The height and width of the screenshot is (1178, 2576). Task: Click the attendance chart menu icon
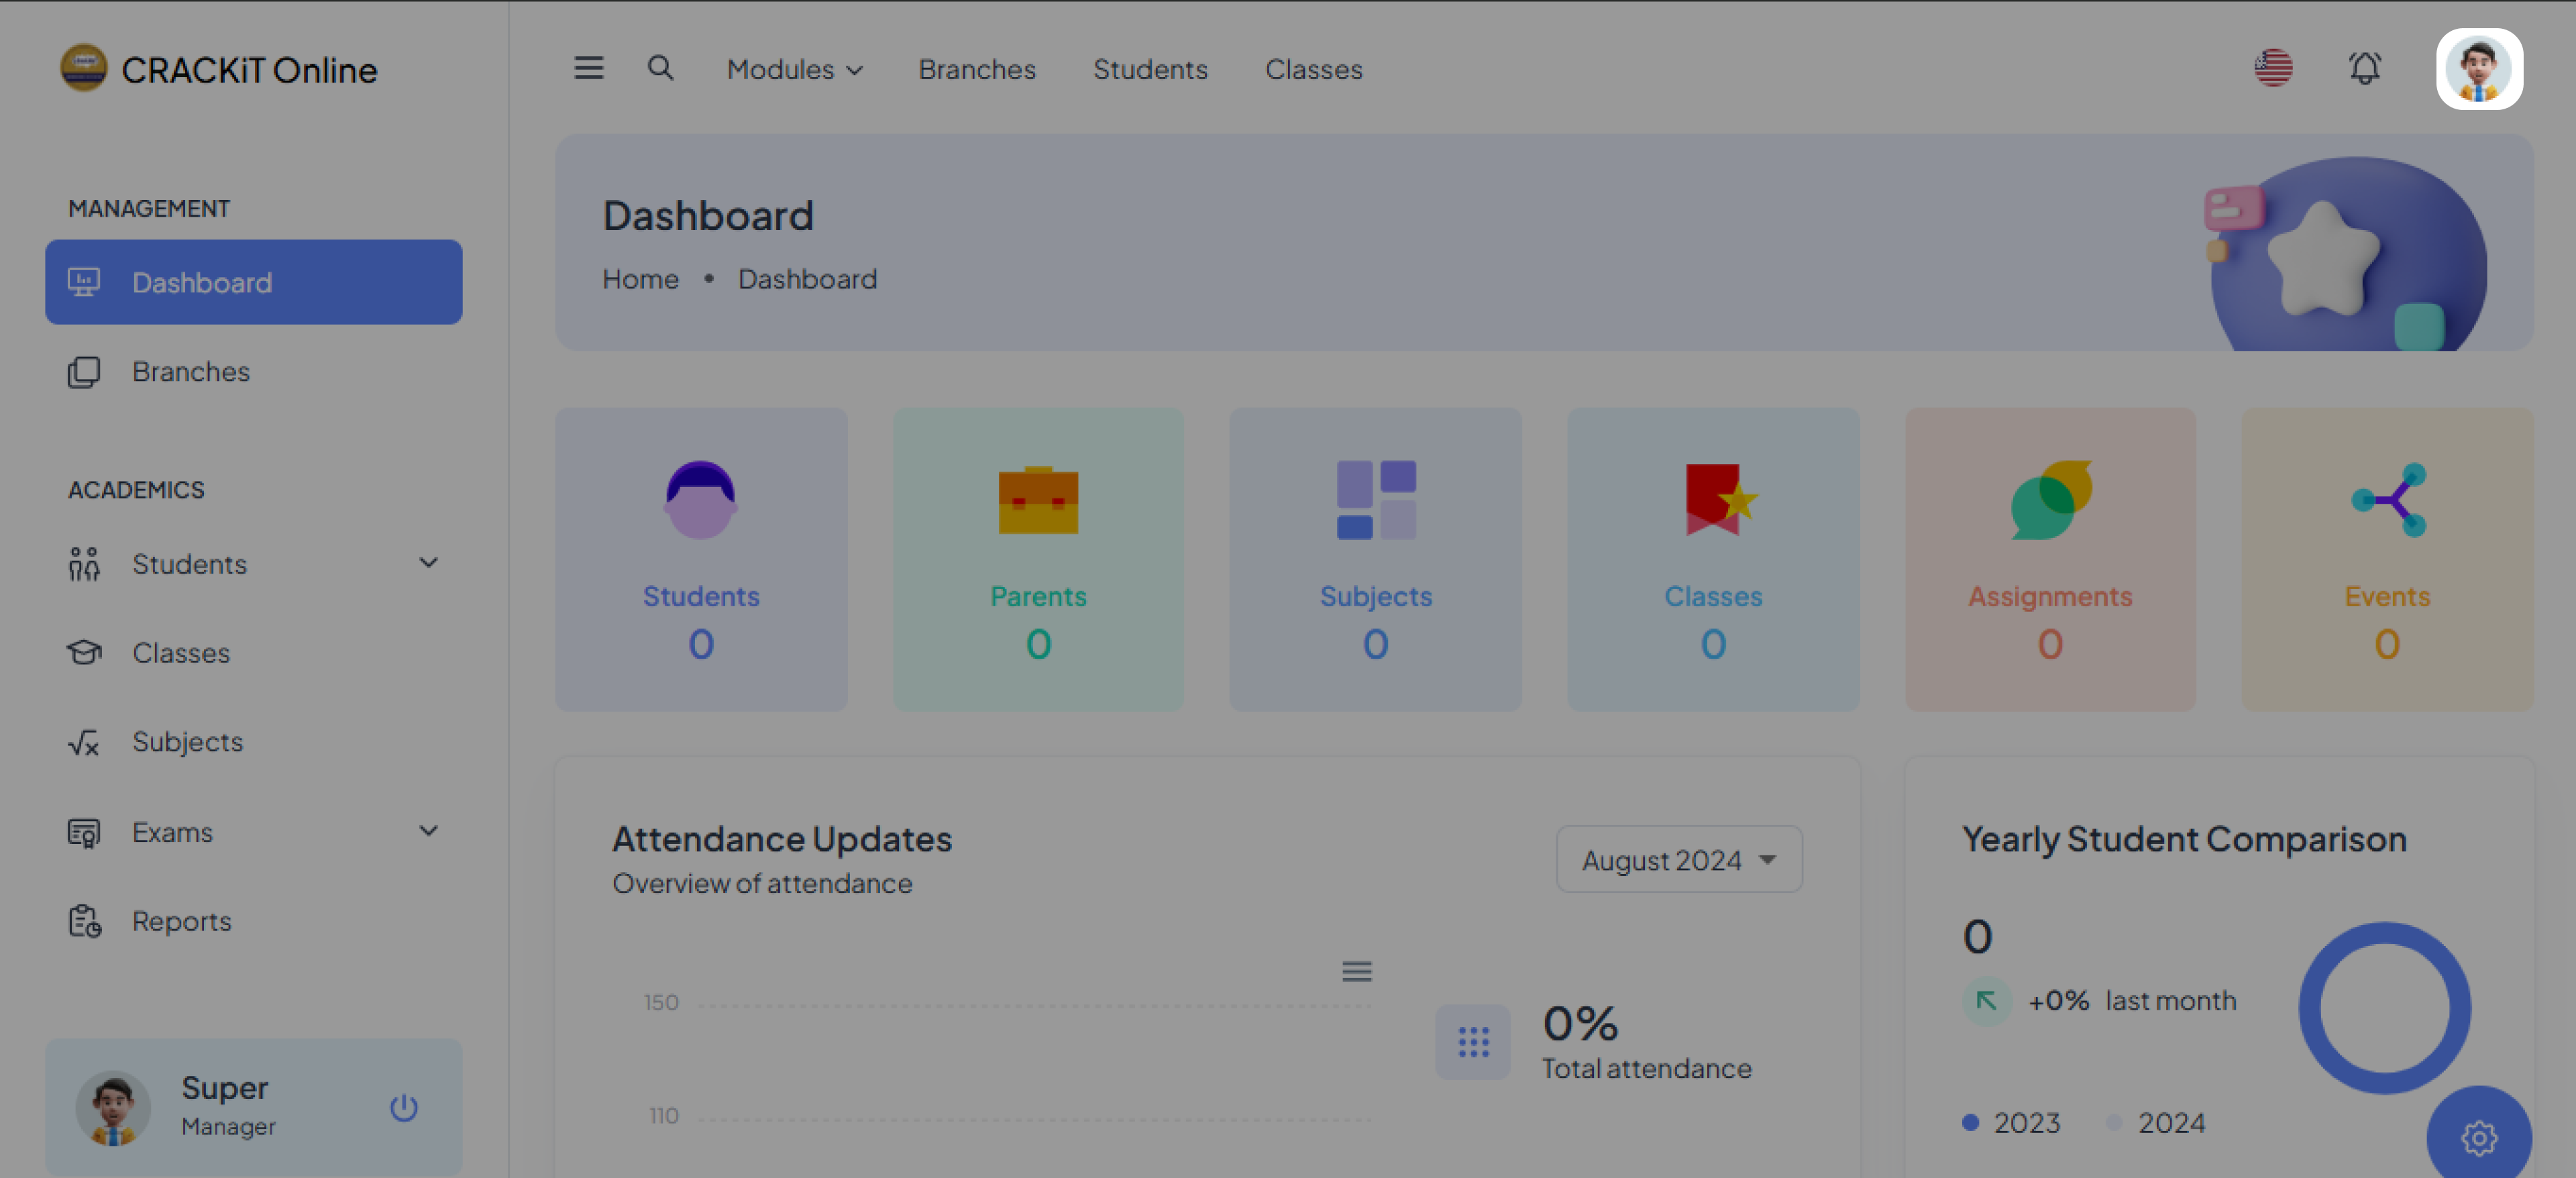point(1356,971)
